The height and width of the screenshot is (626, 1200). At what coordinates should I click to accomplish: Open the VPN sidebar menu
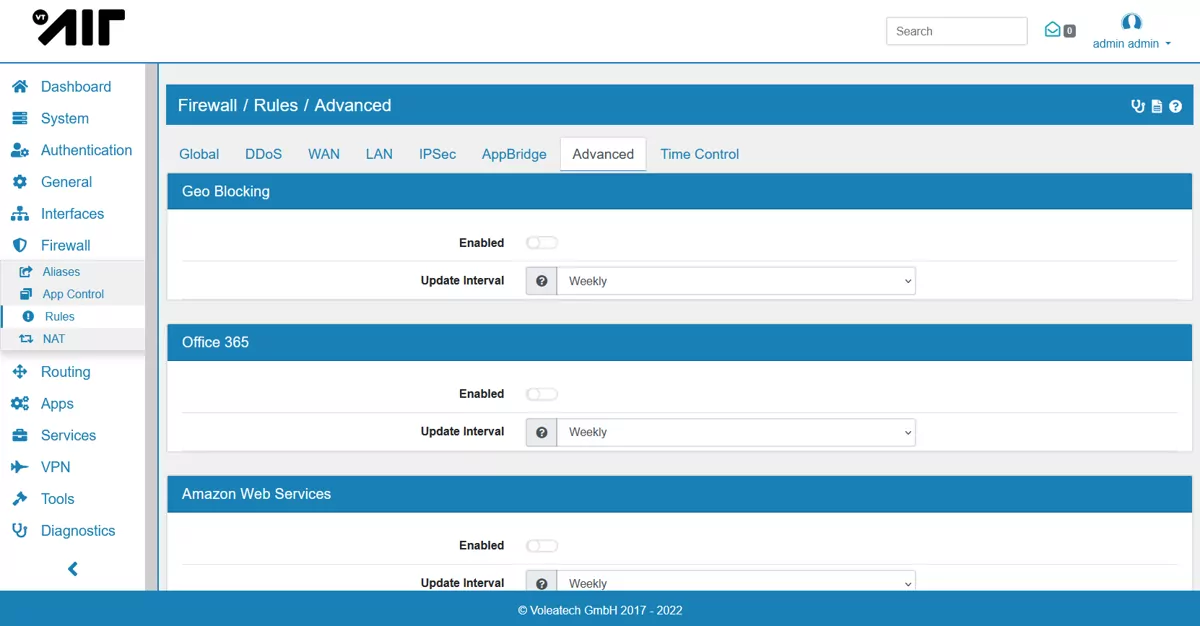55,467
